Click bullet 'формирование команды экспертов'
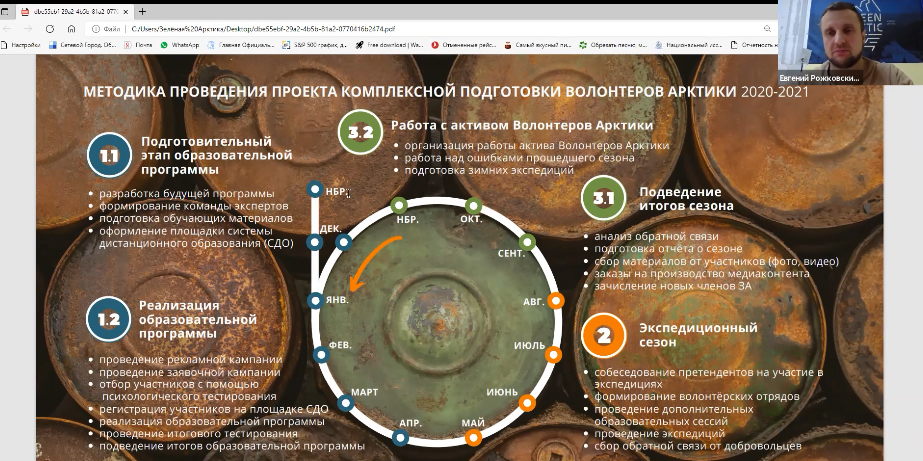 [194, 206]
